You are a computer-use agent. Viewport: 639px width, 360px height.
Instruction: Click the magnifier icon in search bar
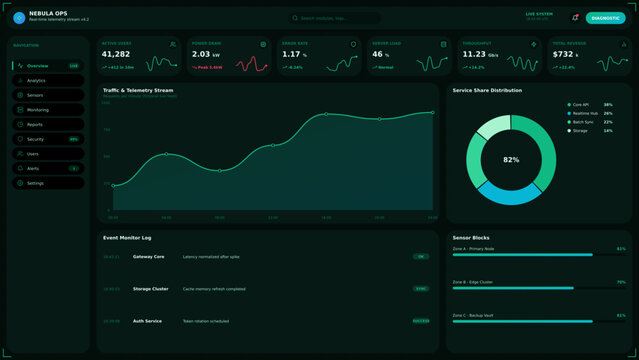(295, 18)
